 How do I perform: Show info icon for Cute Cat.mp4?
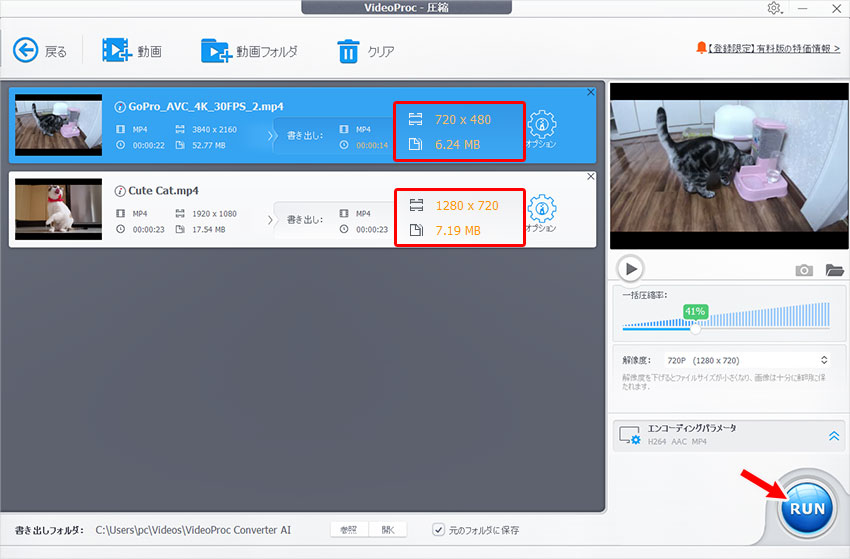click(120, 191)
